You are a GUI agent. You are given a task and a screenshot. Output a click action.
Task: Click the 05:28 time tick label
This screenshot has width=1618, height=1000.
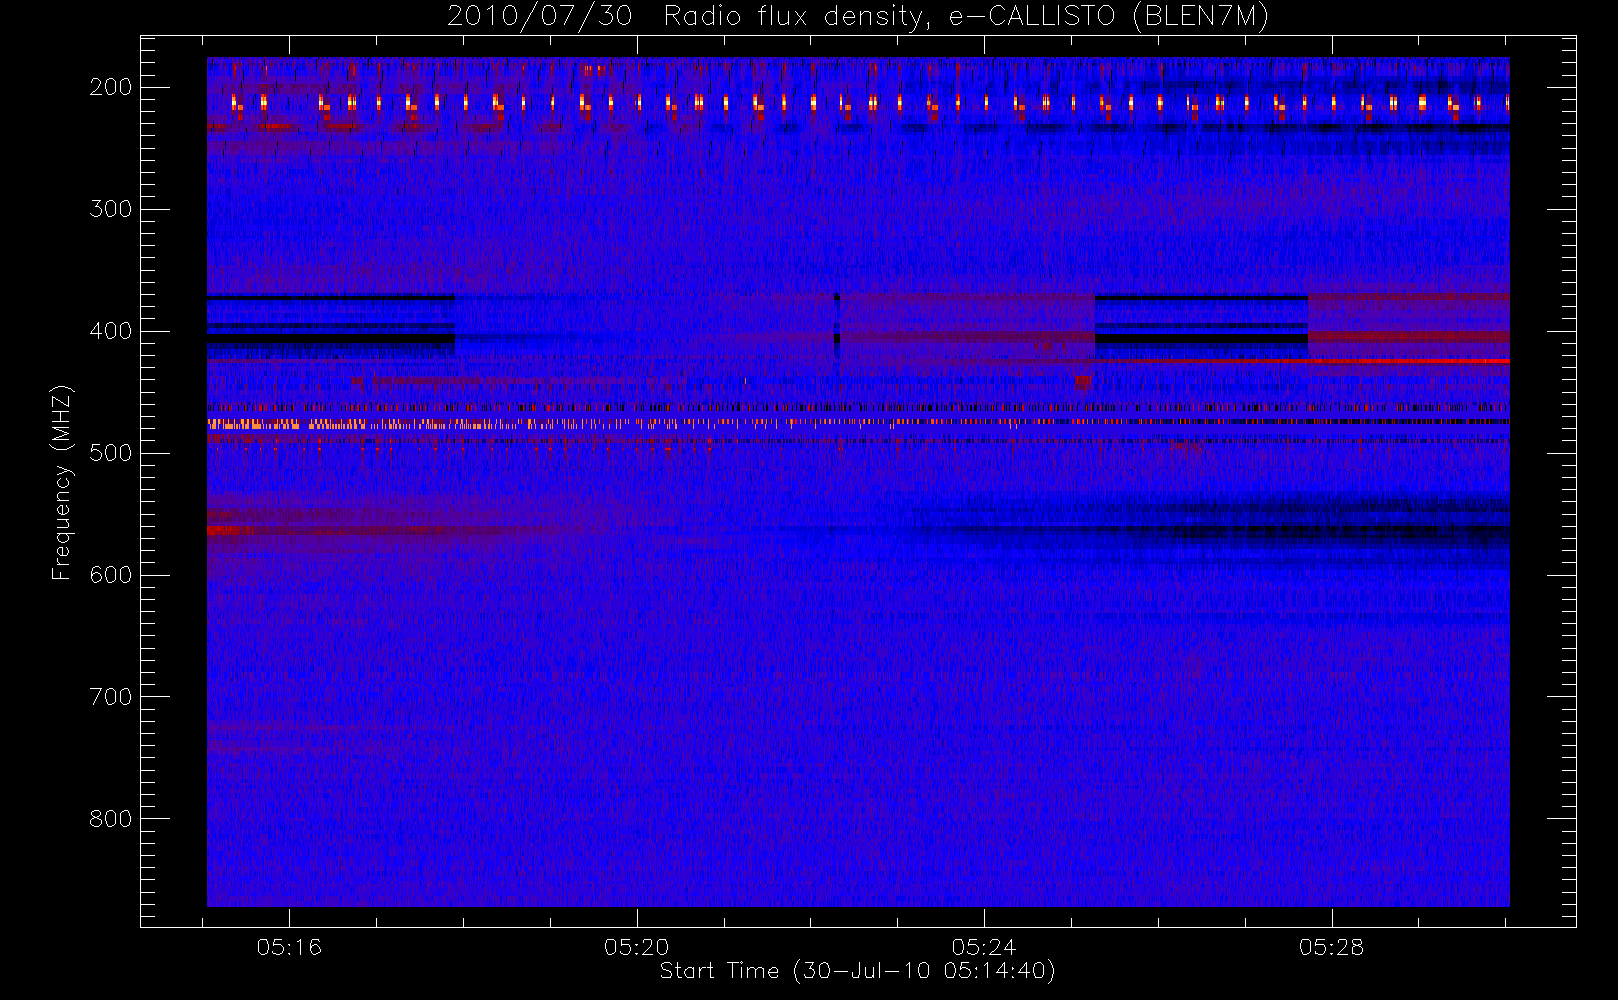click(1332, 947)
